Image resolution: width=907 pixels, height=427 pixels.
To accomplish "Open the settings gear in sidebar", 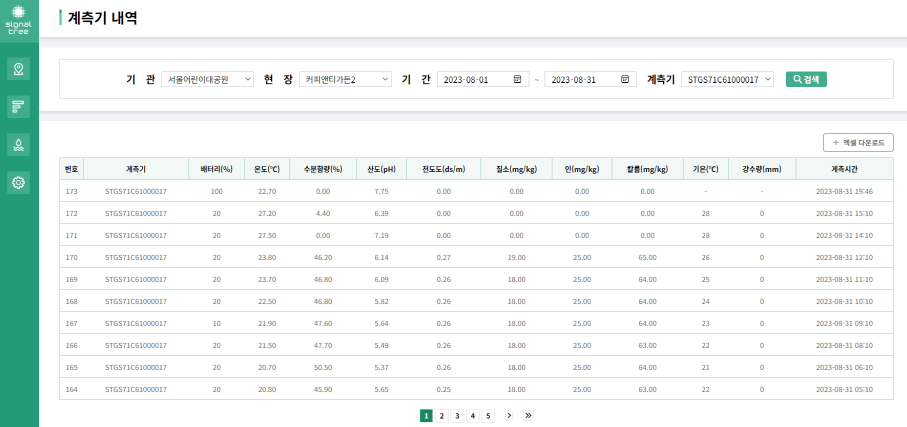I will (x=18, y=183).
